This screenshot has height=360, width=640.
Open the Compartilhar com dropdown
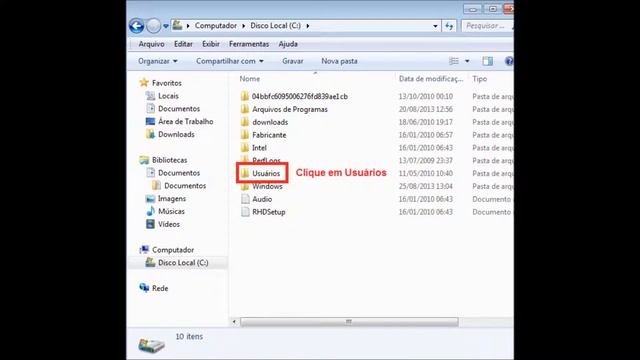[230, 61]
